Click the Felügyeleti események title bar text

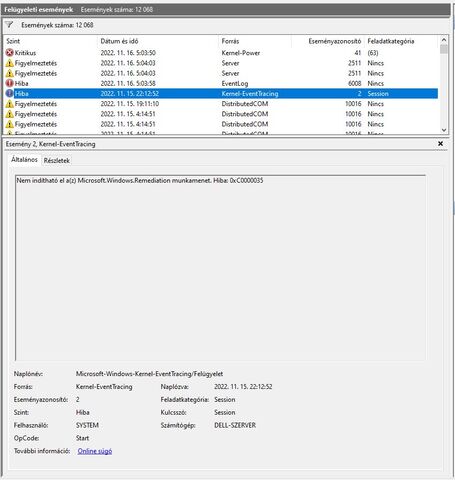tap(38, 9)
